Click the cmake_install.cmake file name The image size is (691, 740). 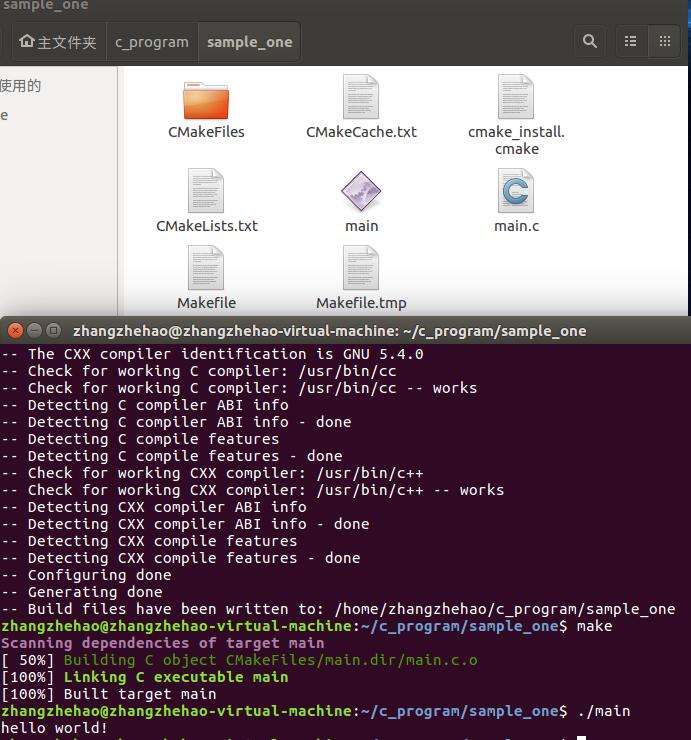(516, 140)
